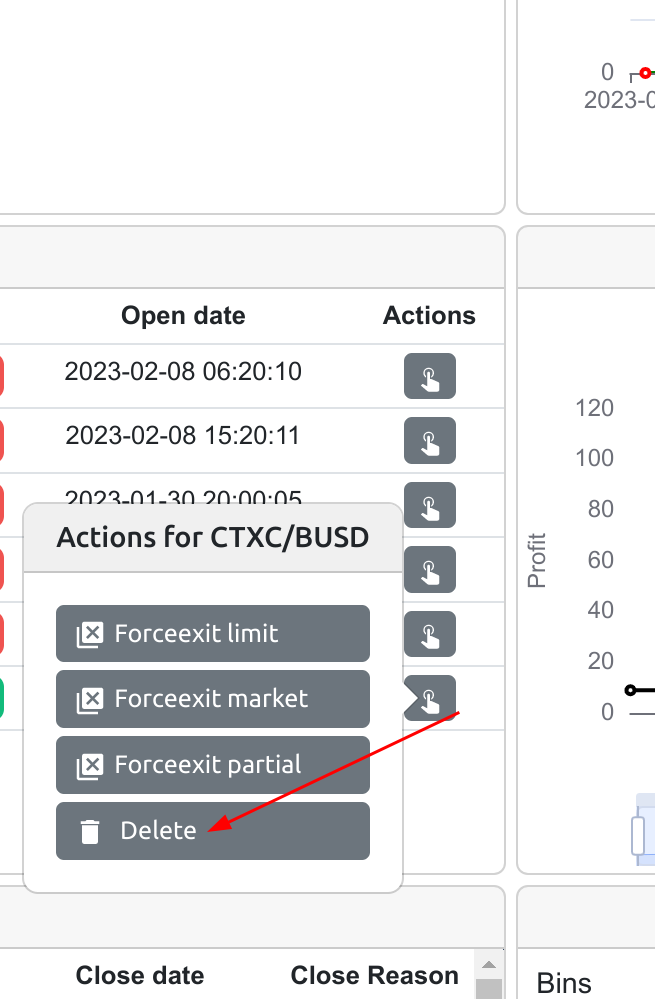Screen dimensions: 655x999
Task: Click the forceexit icon on Forceexit limit
Action: point(88,632)
